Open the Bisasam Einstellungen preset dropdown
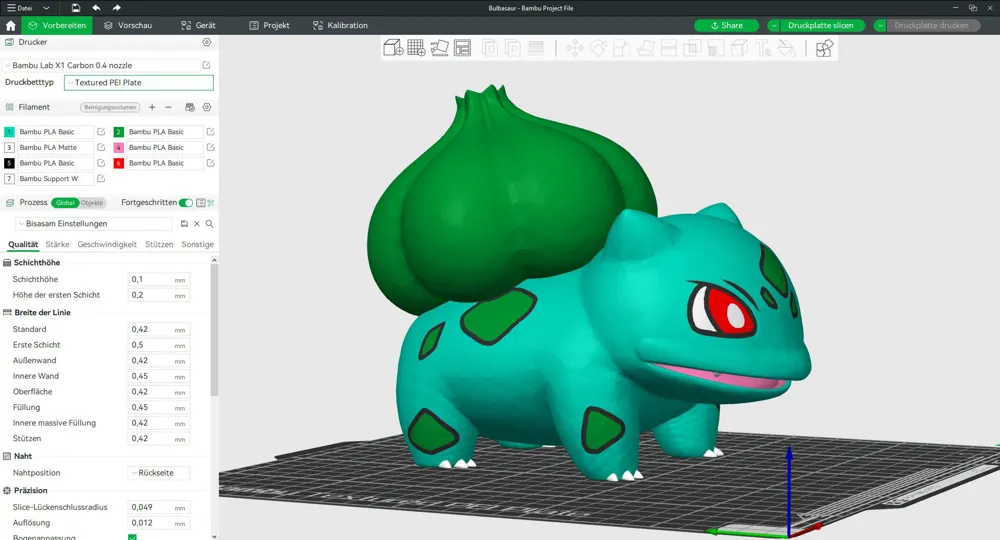The image size is (1000, 540). point(94,224)
